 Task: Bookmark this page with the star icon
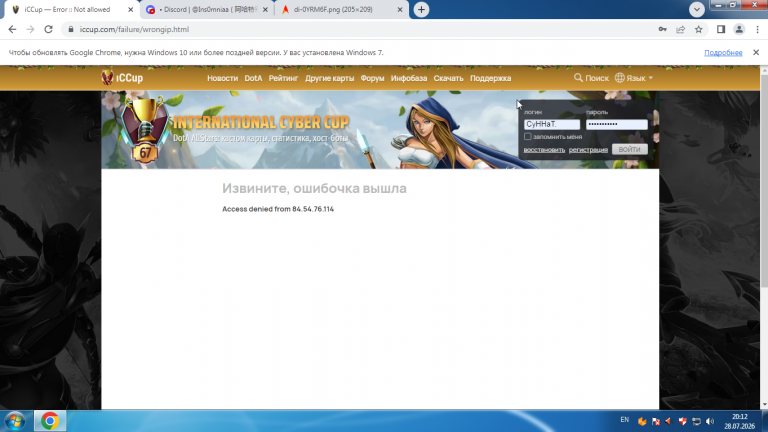(698, 29)
